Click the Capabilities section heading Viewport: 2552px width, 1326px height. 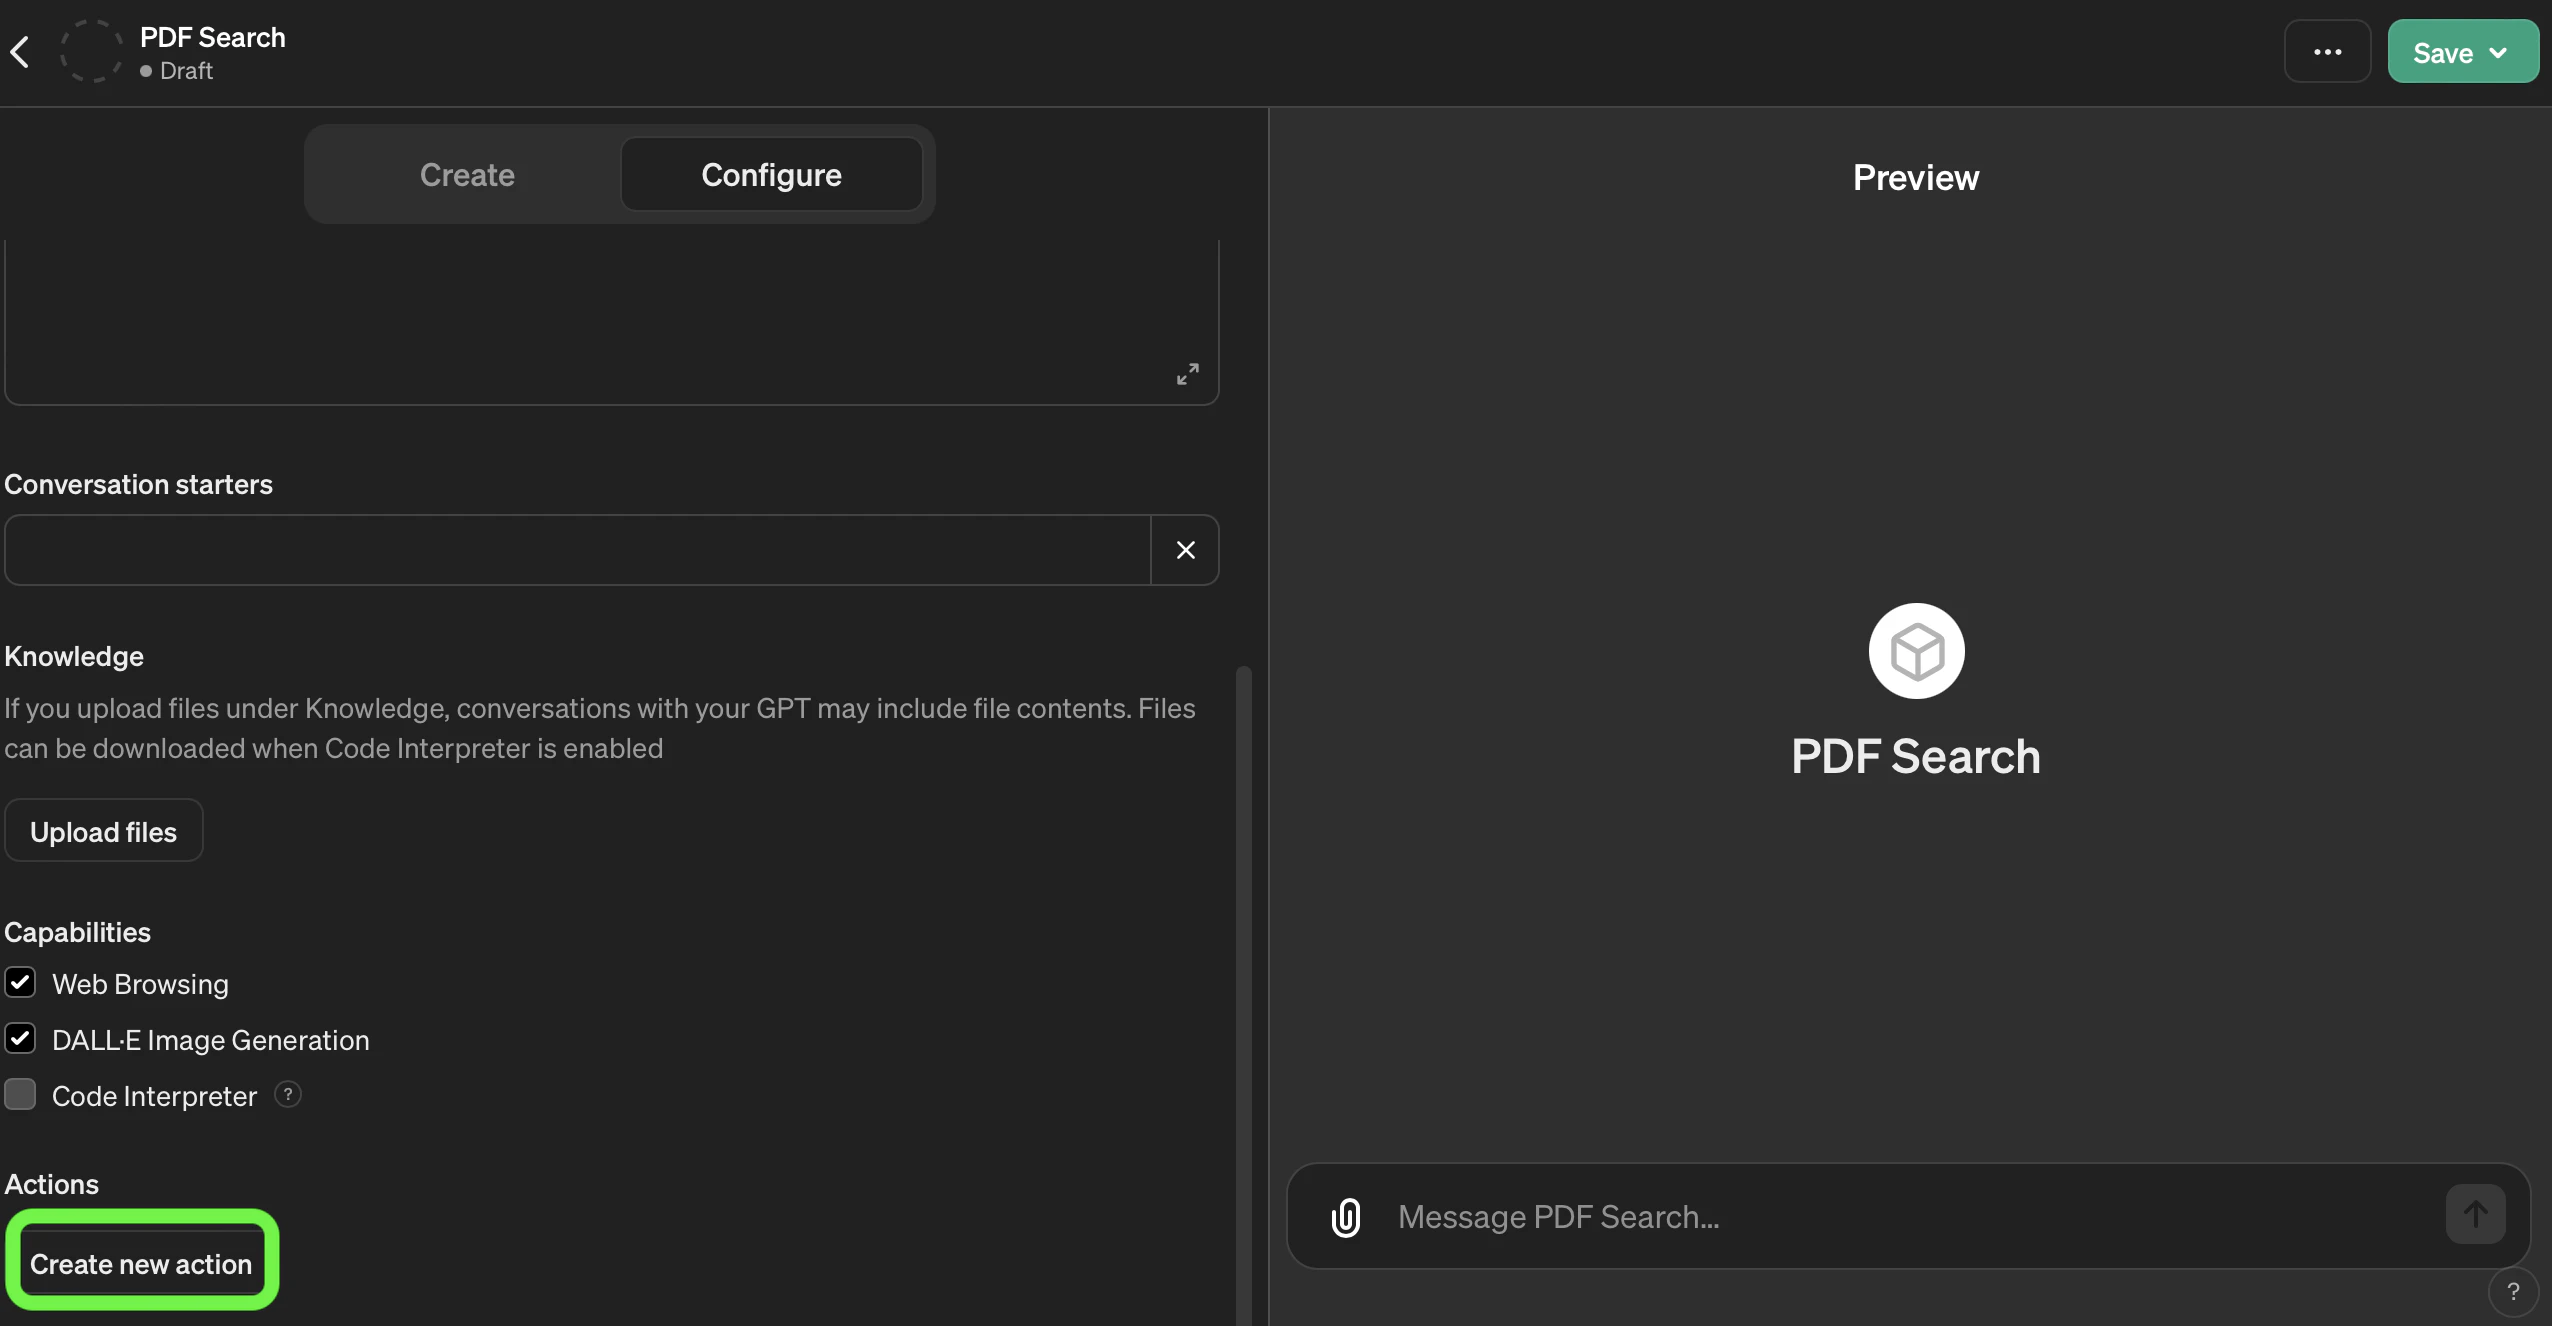tap(77, 932)
